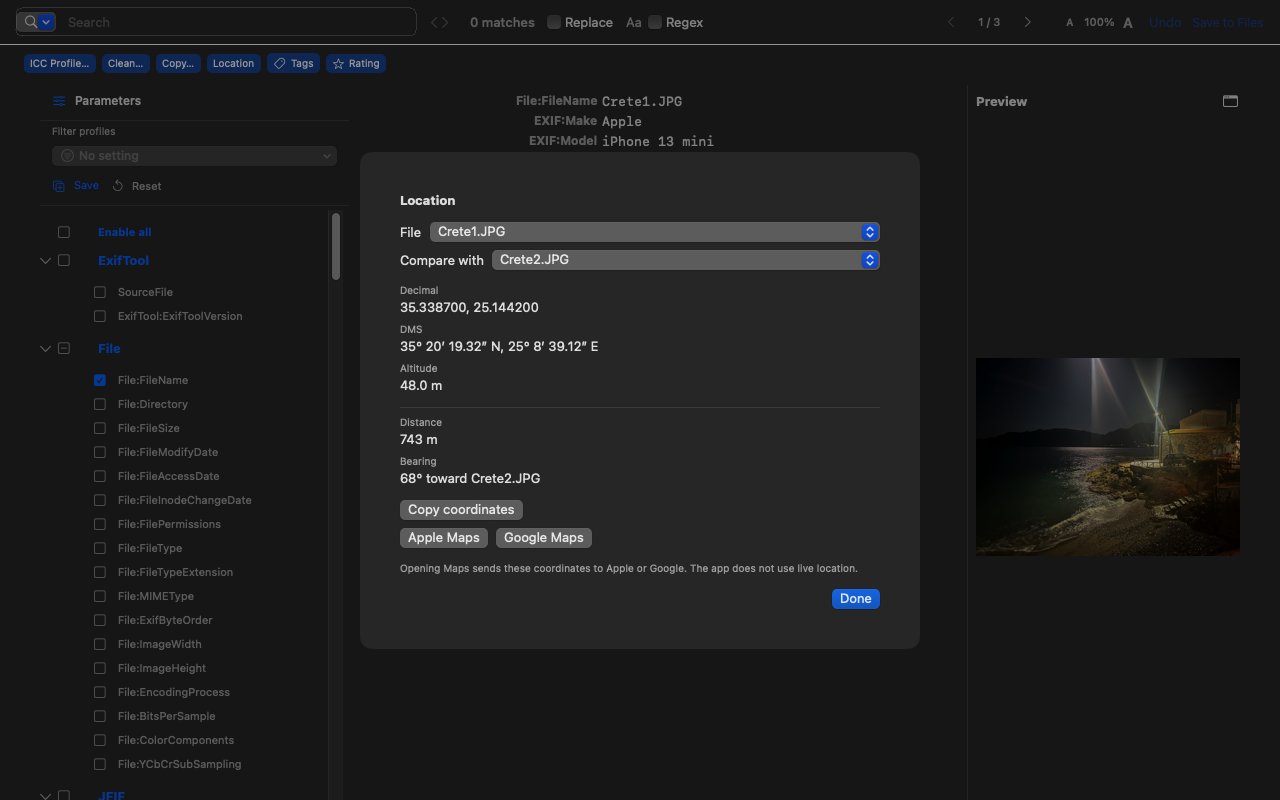
Task: Go to the next file arrow
Action: pyautogui.click(x=1027, y=22)
